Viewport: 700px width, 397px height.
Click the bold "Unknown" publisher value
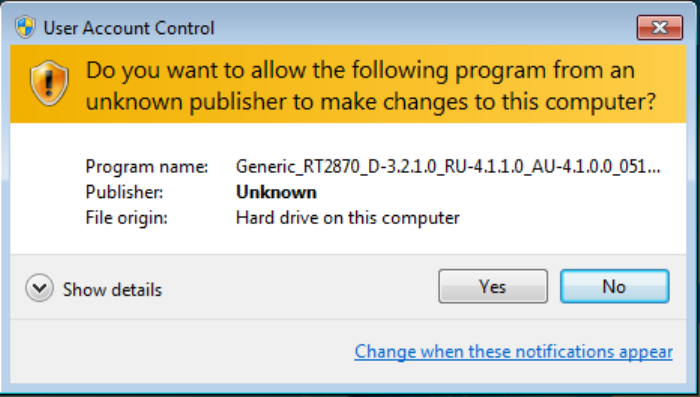[276, 192]
